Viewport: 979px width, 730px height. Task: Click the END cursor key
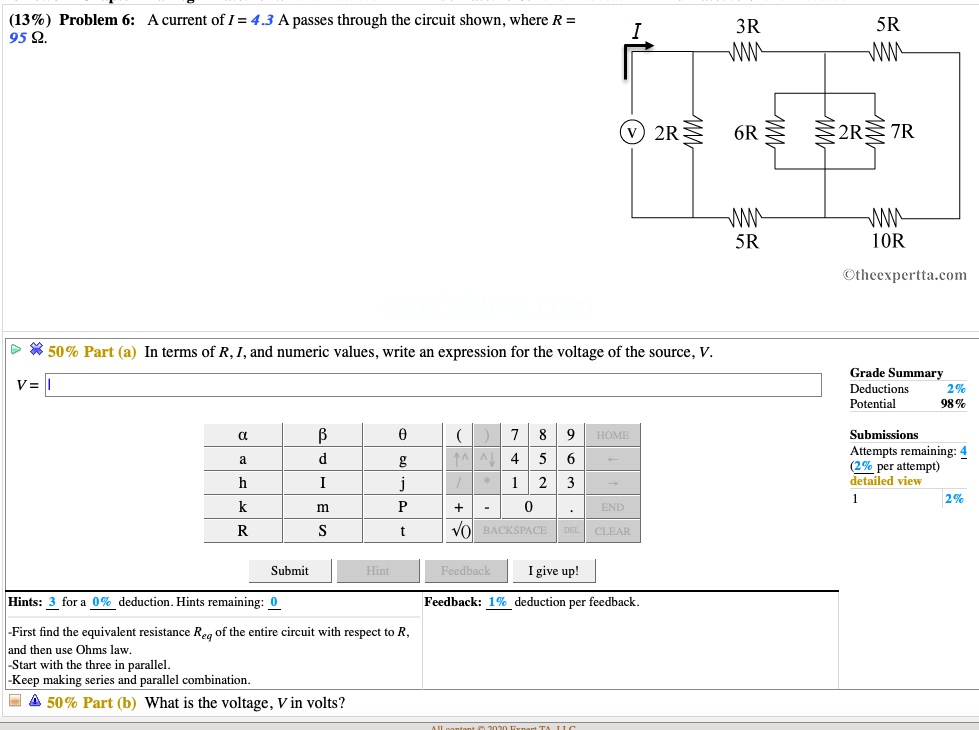[612, 507]
